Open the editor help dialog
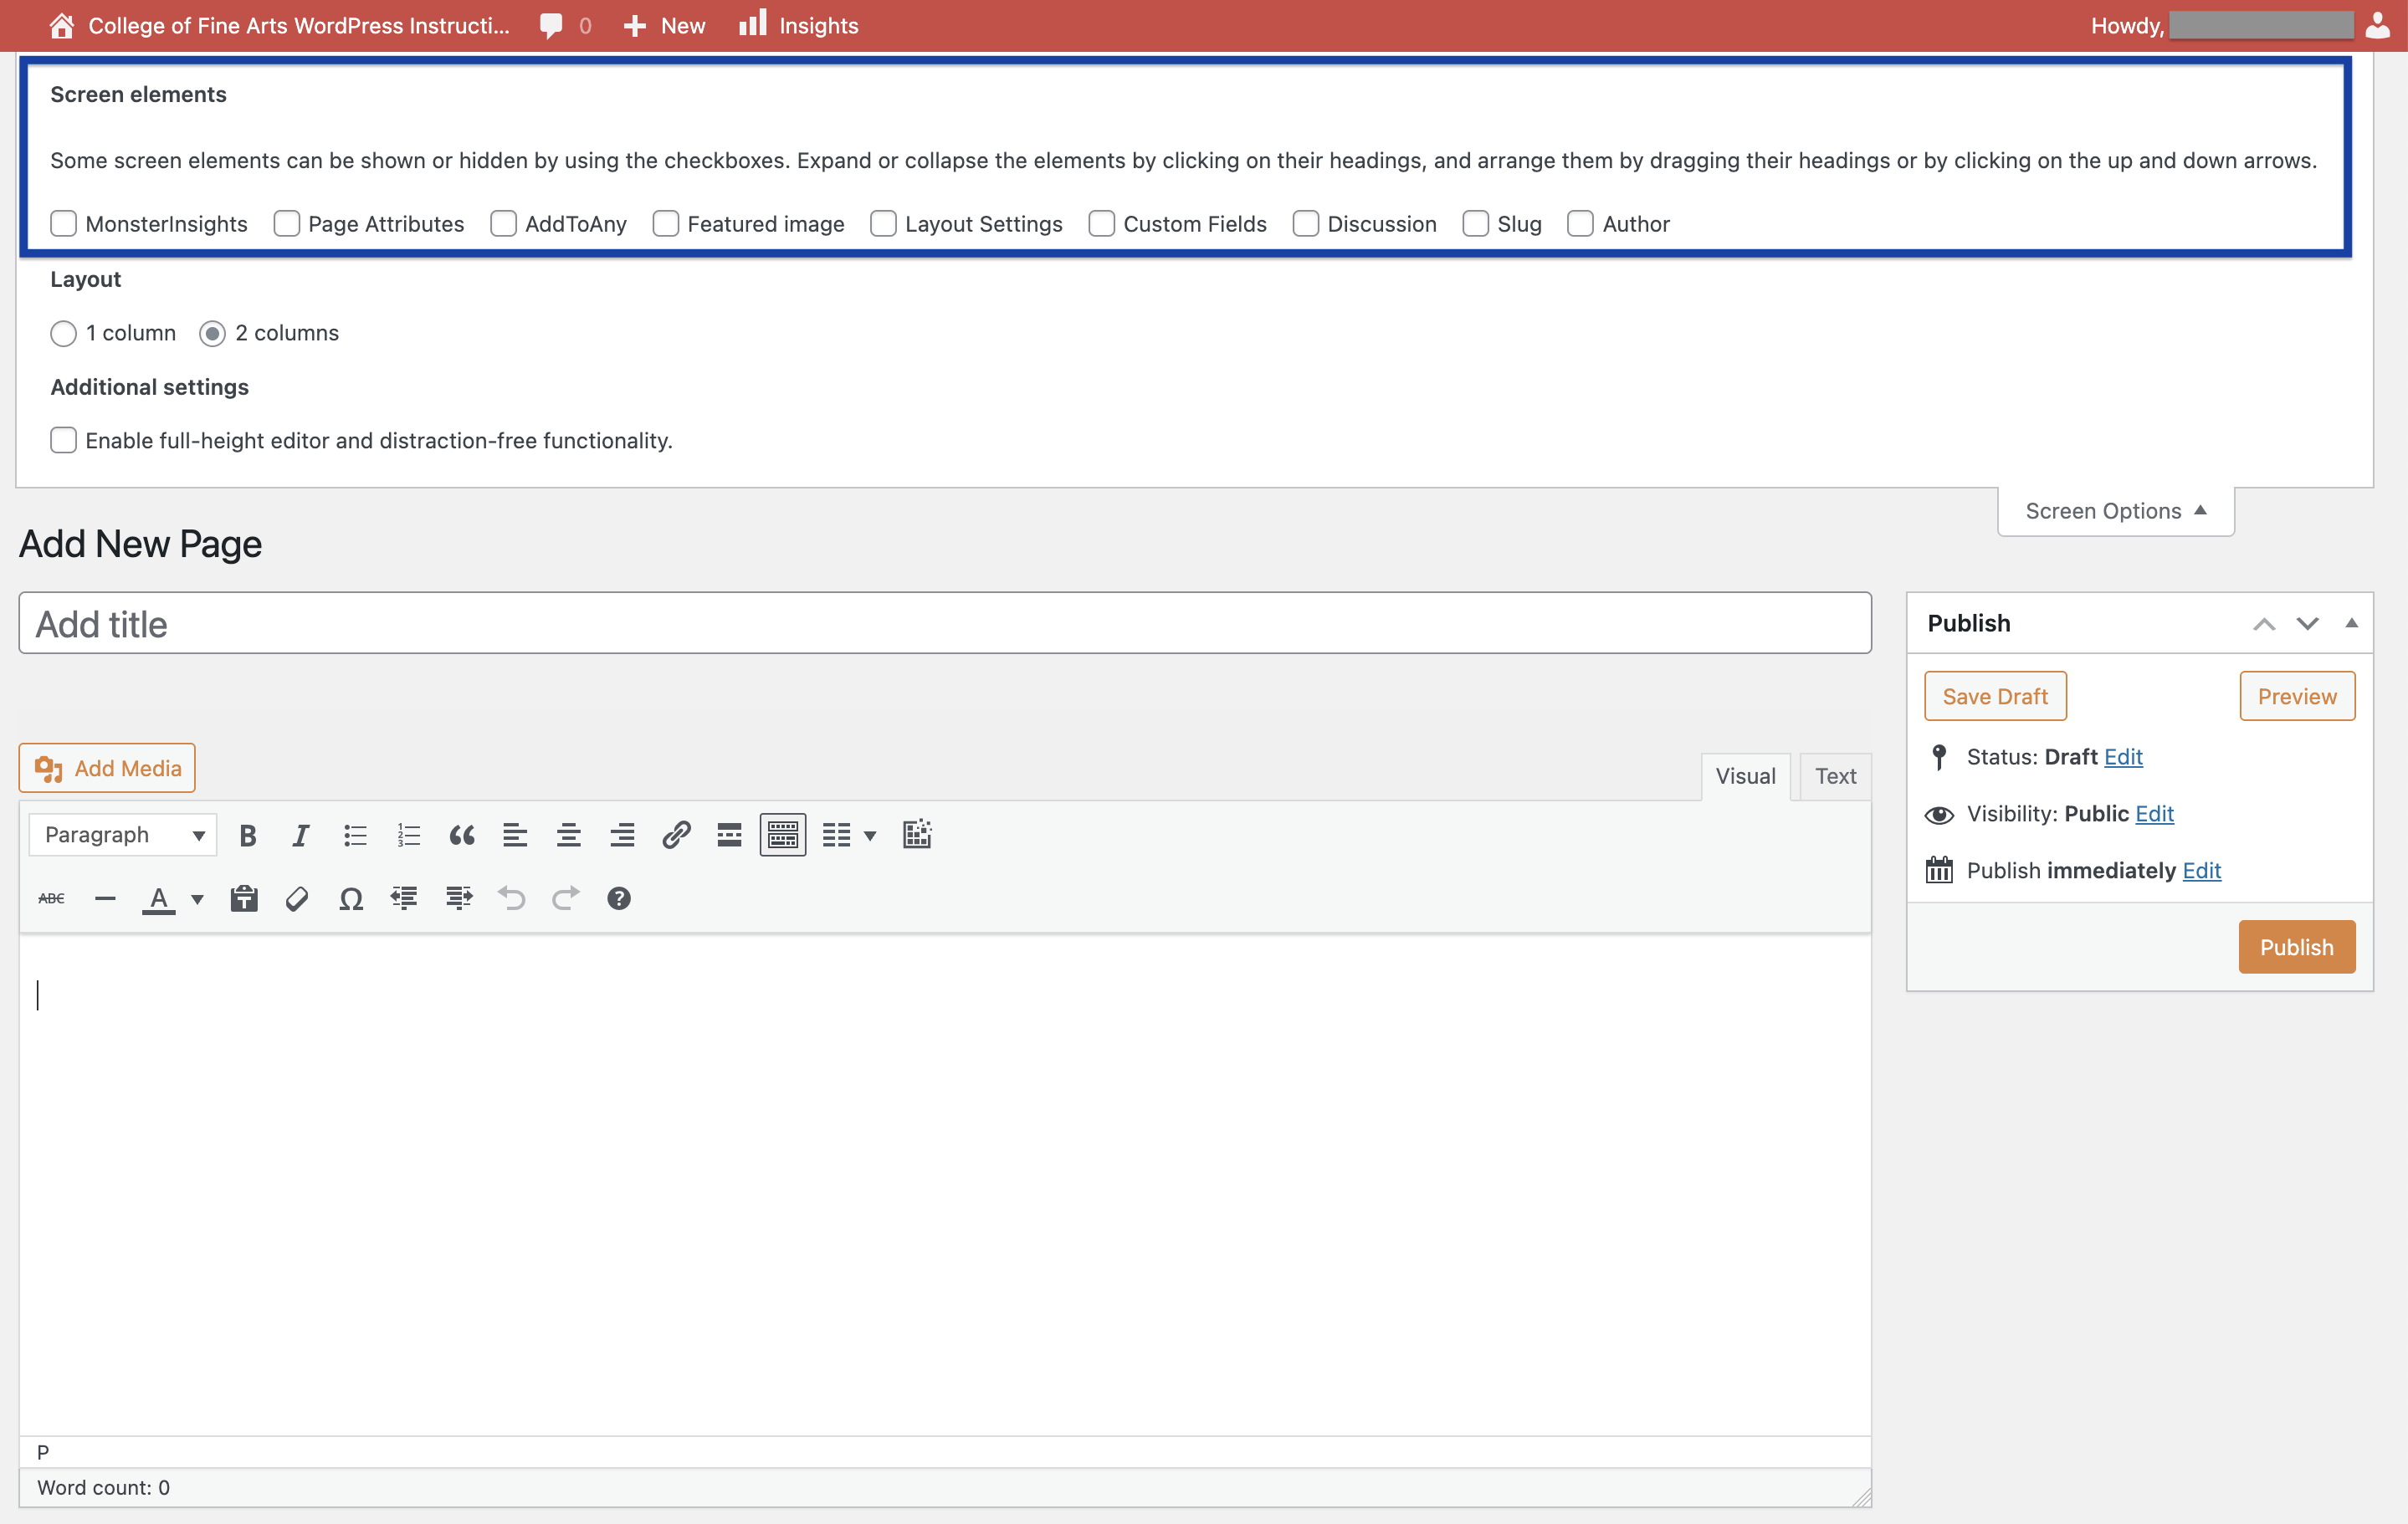 coord(619,898)
